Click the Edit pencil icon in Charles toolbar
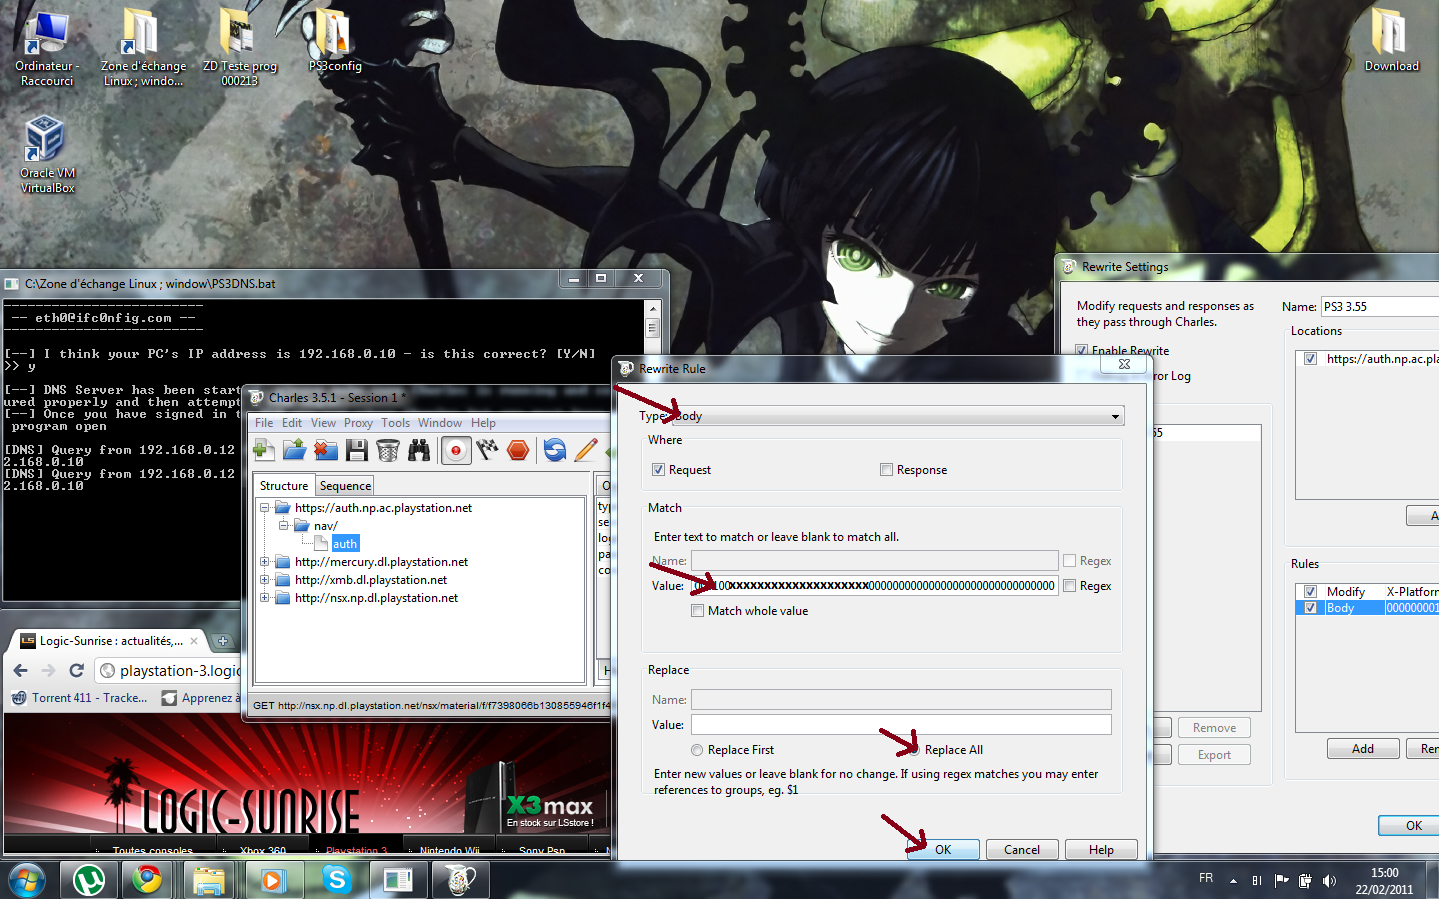 click(x=586, y=450)
